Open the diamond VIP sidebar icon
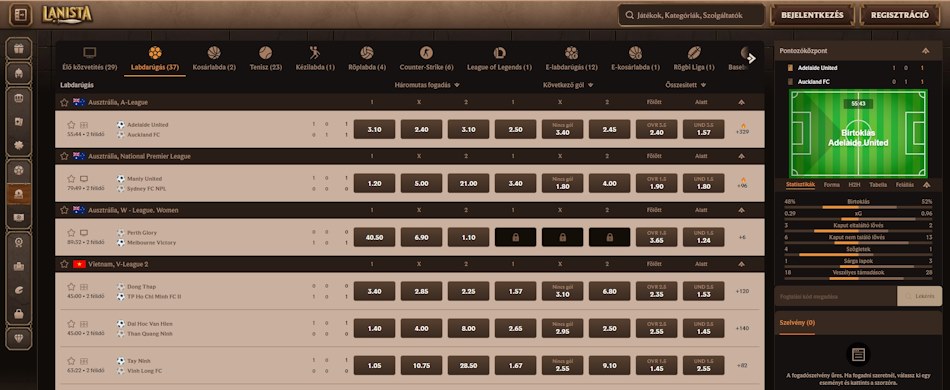The height and width of the screenshot is (390, 950). (19, 339)
